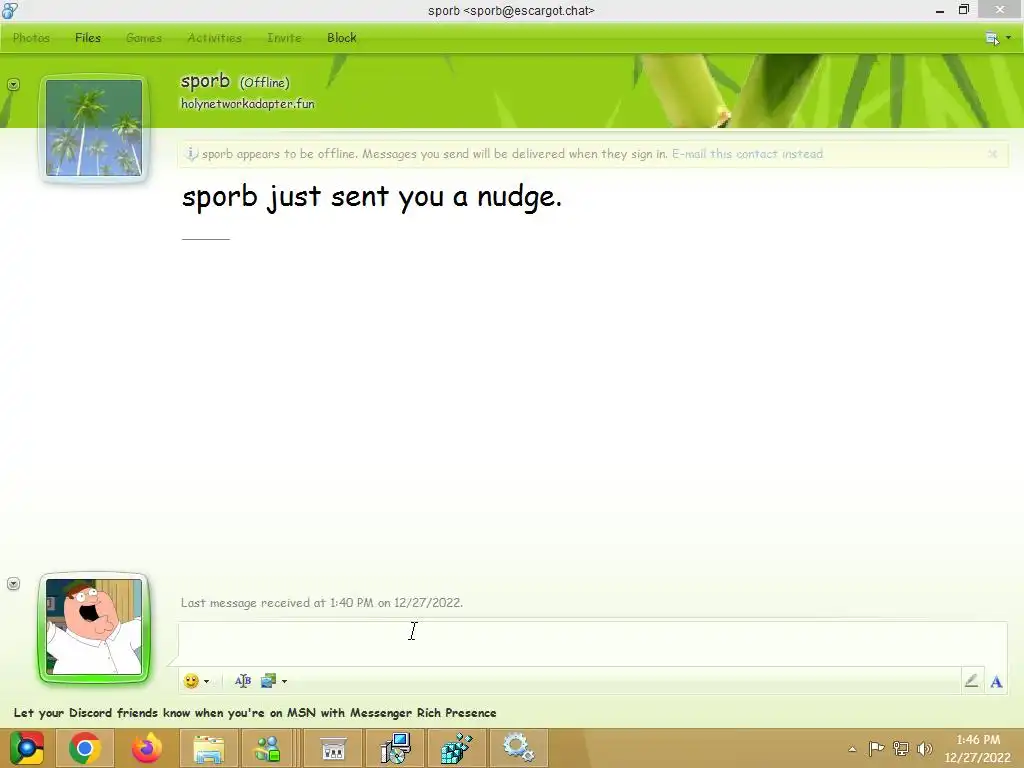Open File Explorer from the taskbar

pos(208,748)
